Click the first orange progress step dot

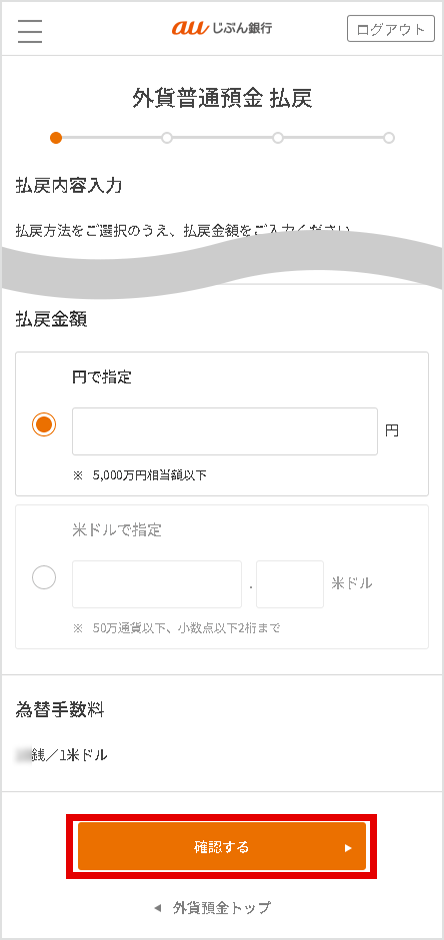[56, 138]
